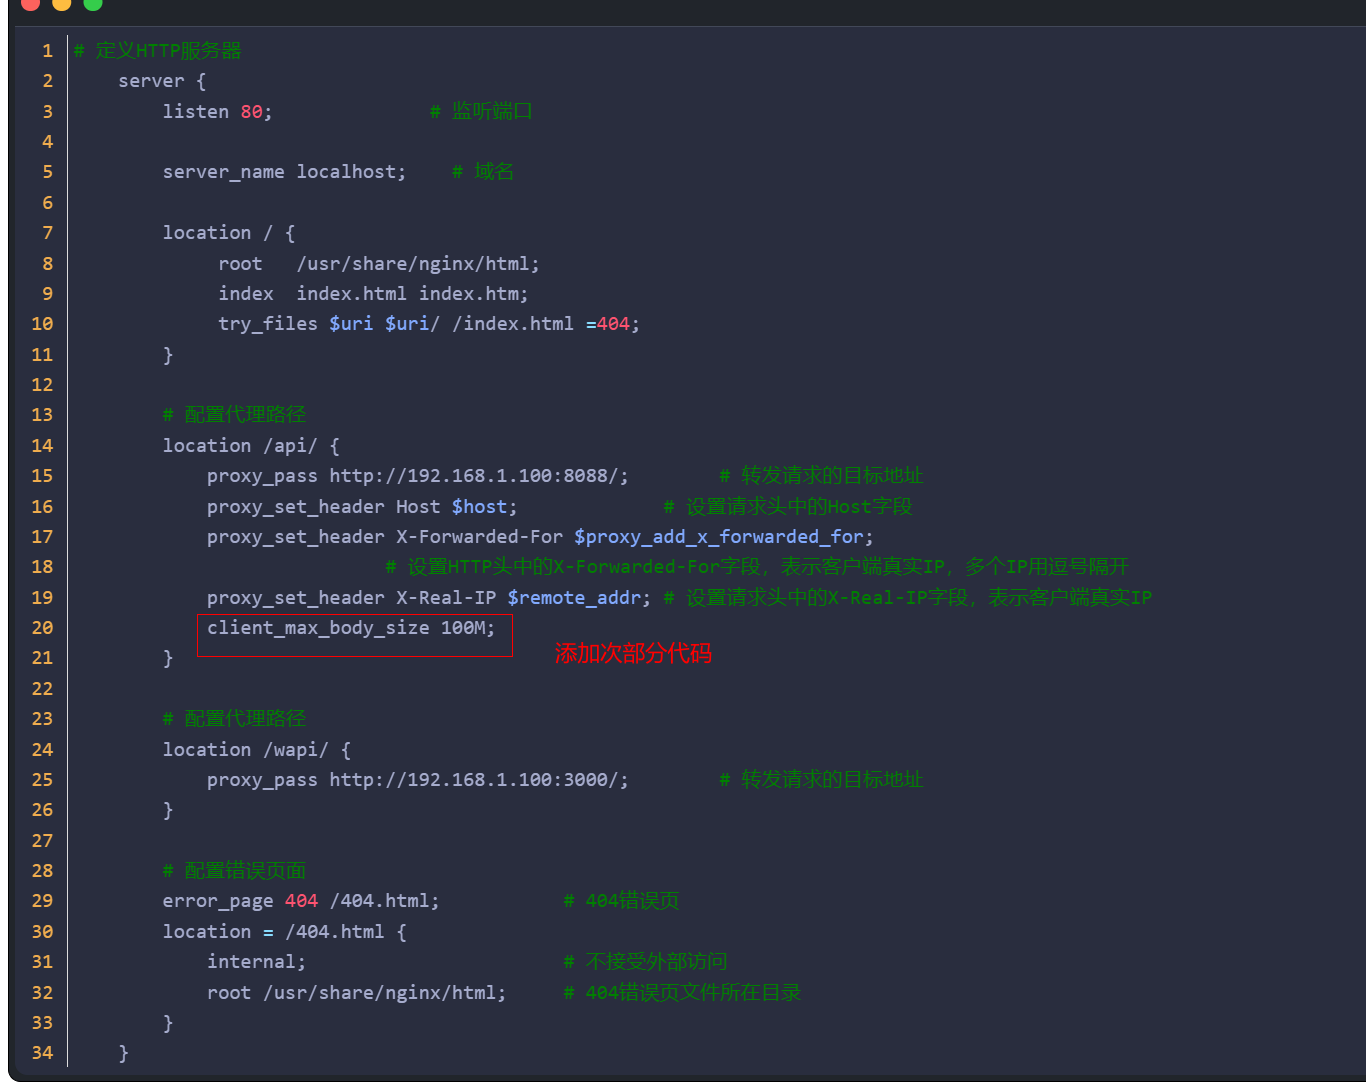
Task: Click the 'internal;' directive
Action: pyautogui.click(x=257, y=962)
